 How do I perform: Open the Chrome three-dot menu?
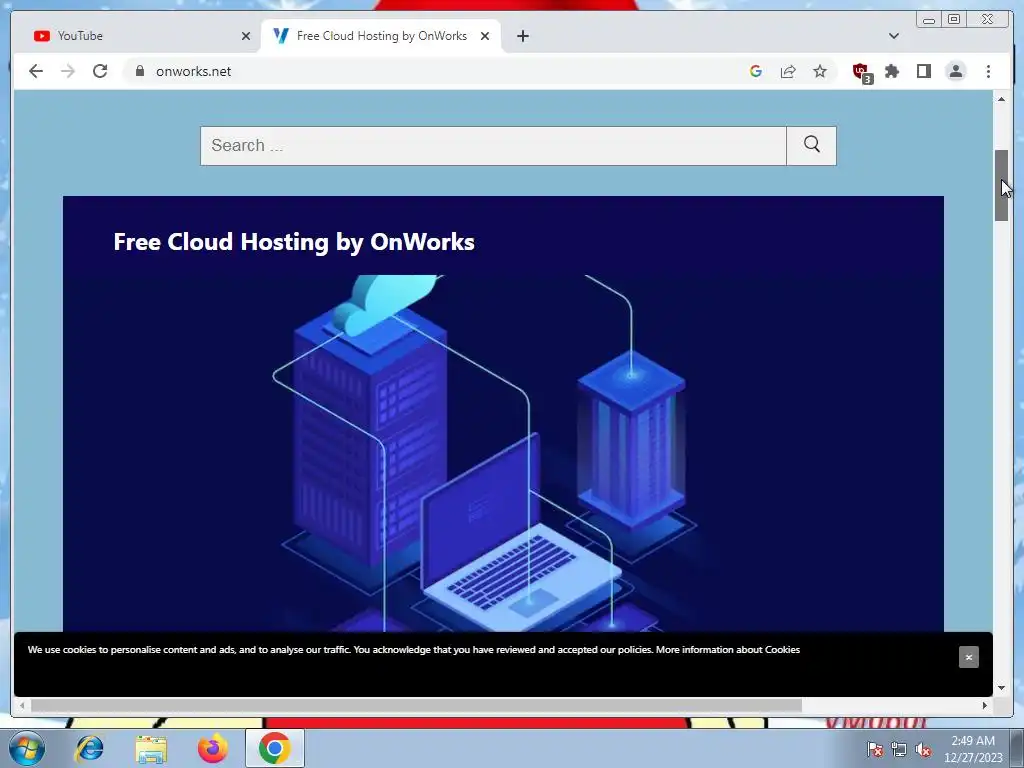tap(988, 71)
